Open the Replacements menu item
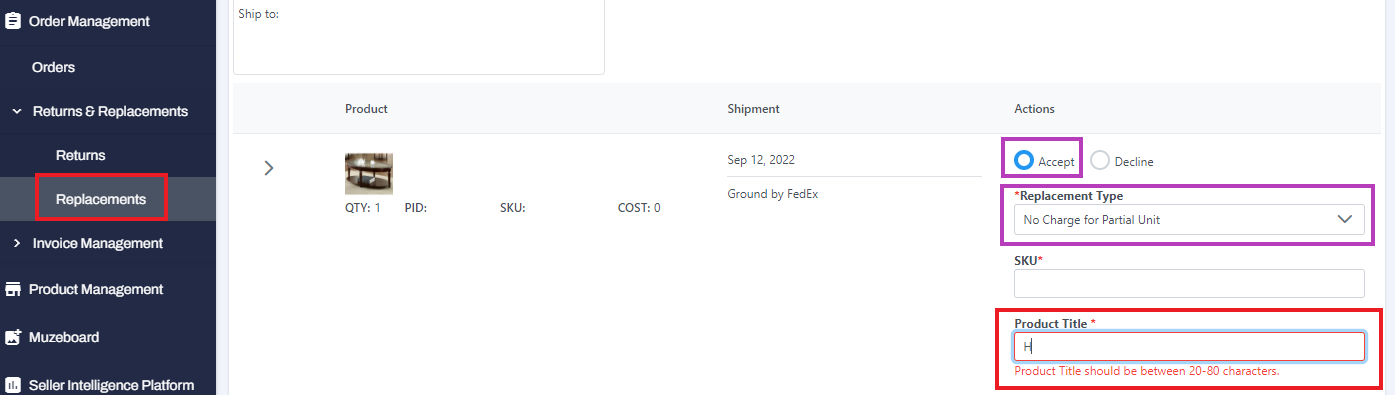The image size is (1395, 395). click(101, 199)
